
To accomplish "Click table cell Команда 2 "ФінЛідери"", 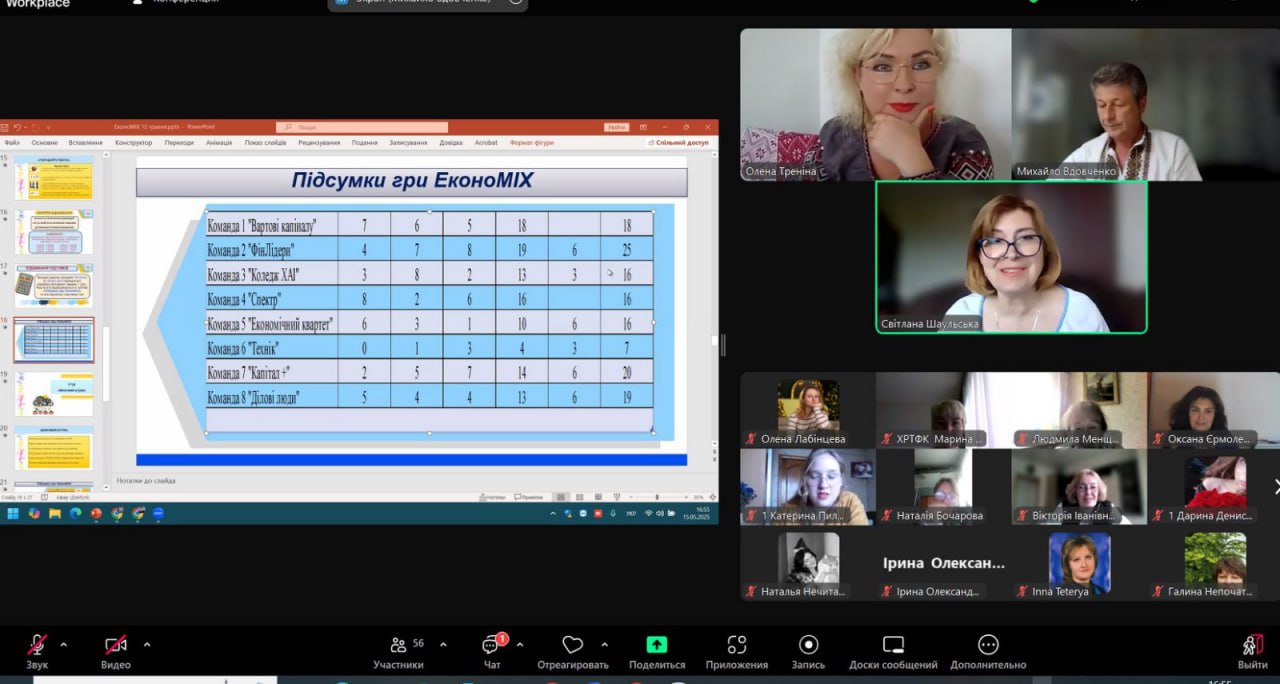I will click(x=272, y=249).
